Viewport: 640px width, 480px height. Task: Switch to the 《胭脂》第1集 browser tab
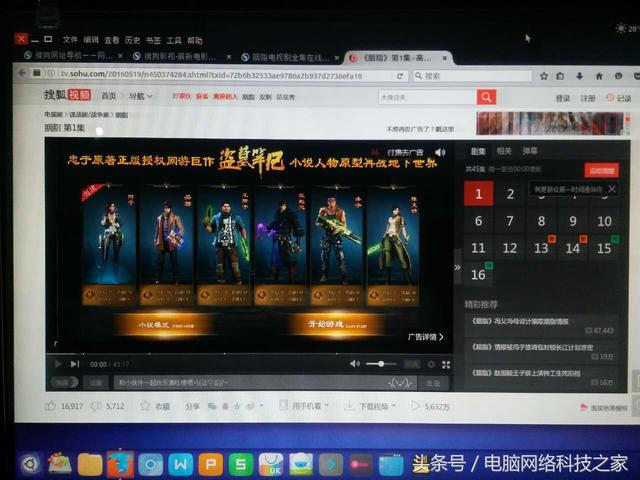point(398,58)
